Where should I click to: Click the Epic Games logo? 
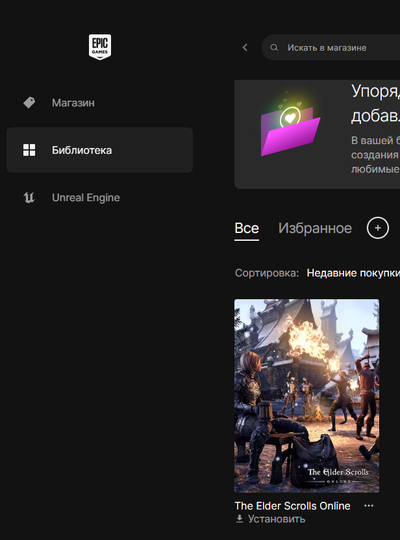pyautogui.click(x=100, y=46)
